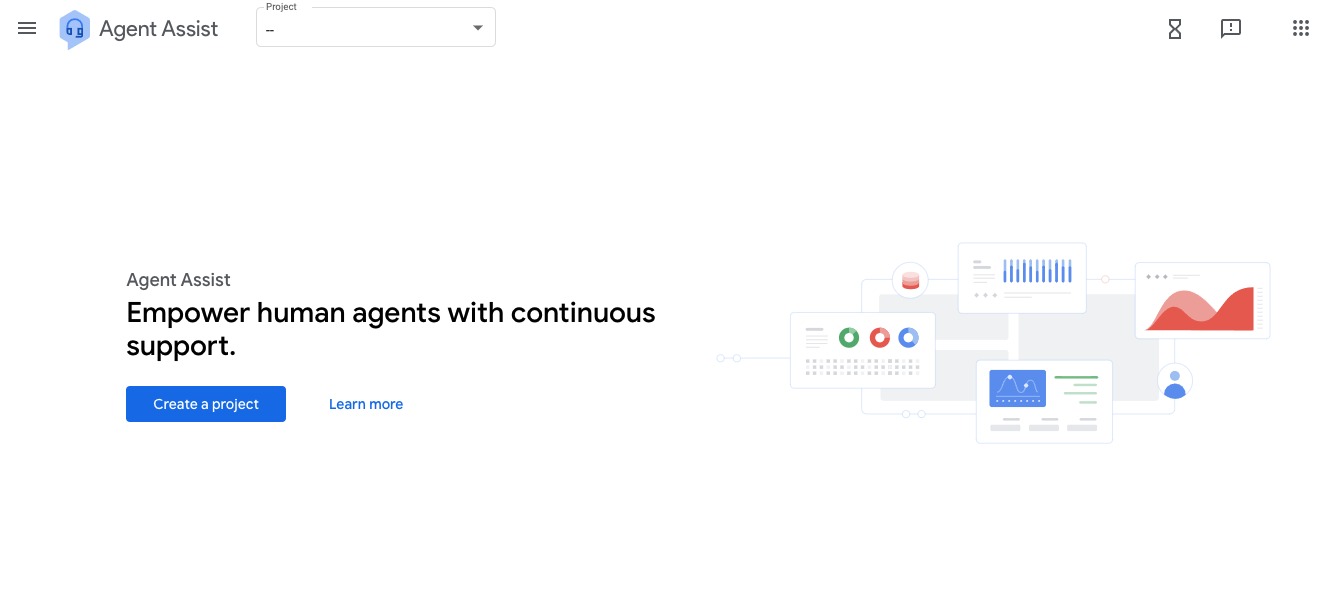Click the green donut chart icon

point(849,338)
